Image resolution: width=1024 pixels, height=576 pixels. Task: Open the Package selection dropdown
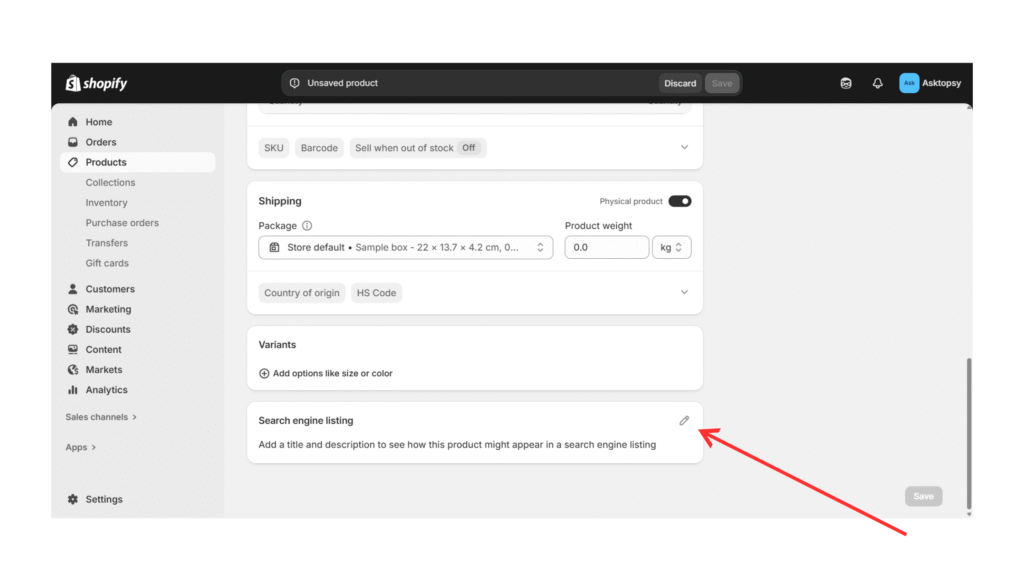click(x=405, y=247)
